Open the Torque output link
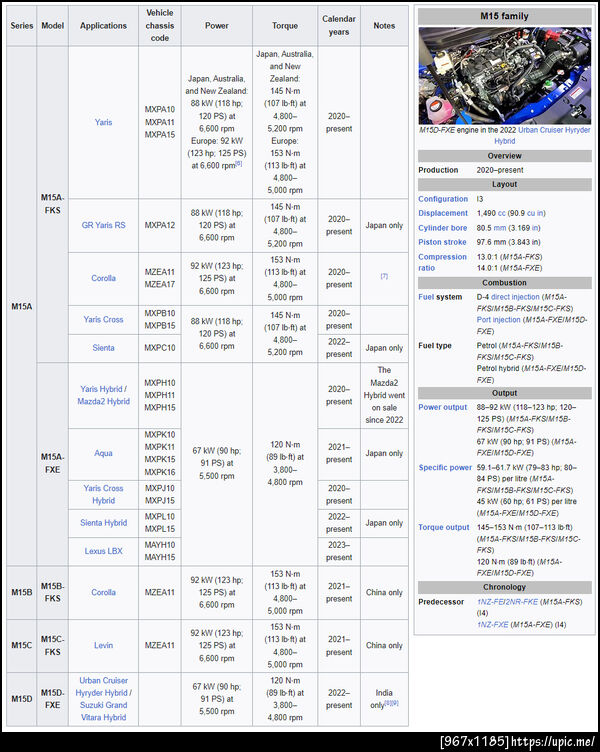Image resolution: width=600 pixels, height=752 pixels. [444, 528]
